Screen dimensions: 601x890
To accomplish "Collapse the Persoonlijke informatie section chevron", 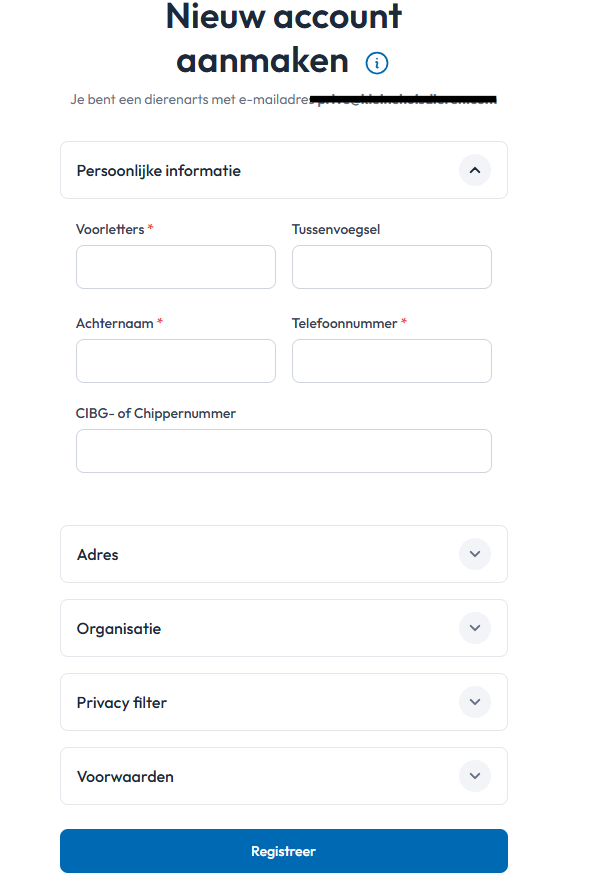I will [475, 170].
